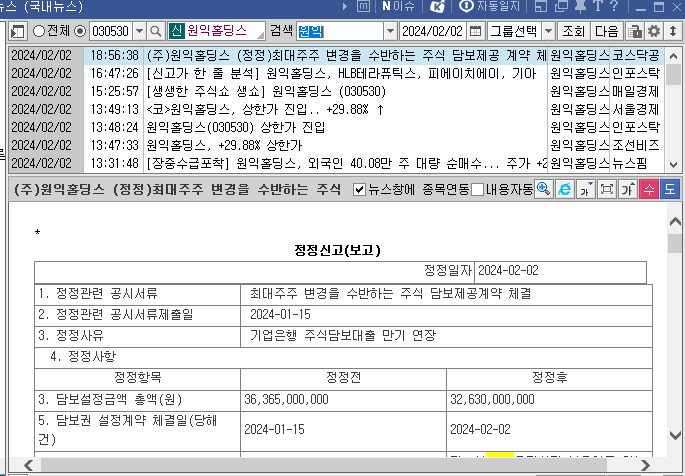Click the fit-to-window frame icon
685x476 pixels.
[x=606, y=190]
